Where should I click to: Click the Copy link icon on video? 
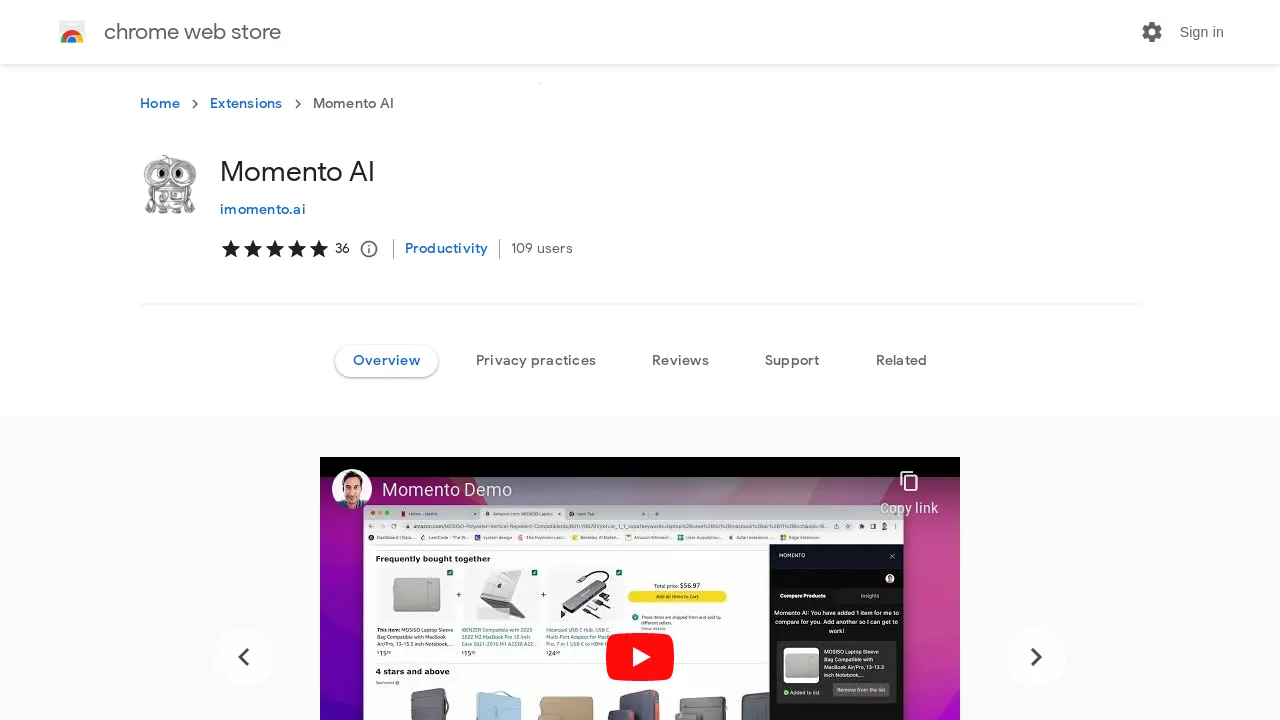click(x=909, y=481)
